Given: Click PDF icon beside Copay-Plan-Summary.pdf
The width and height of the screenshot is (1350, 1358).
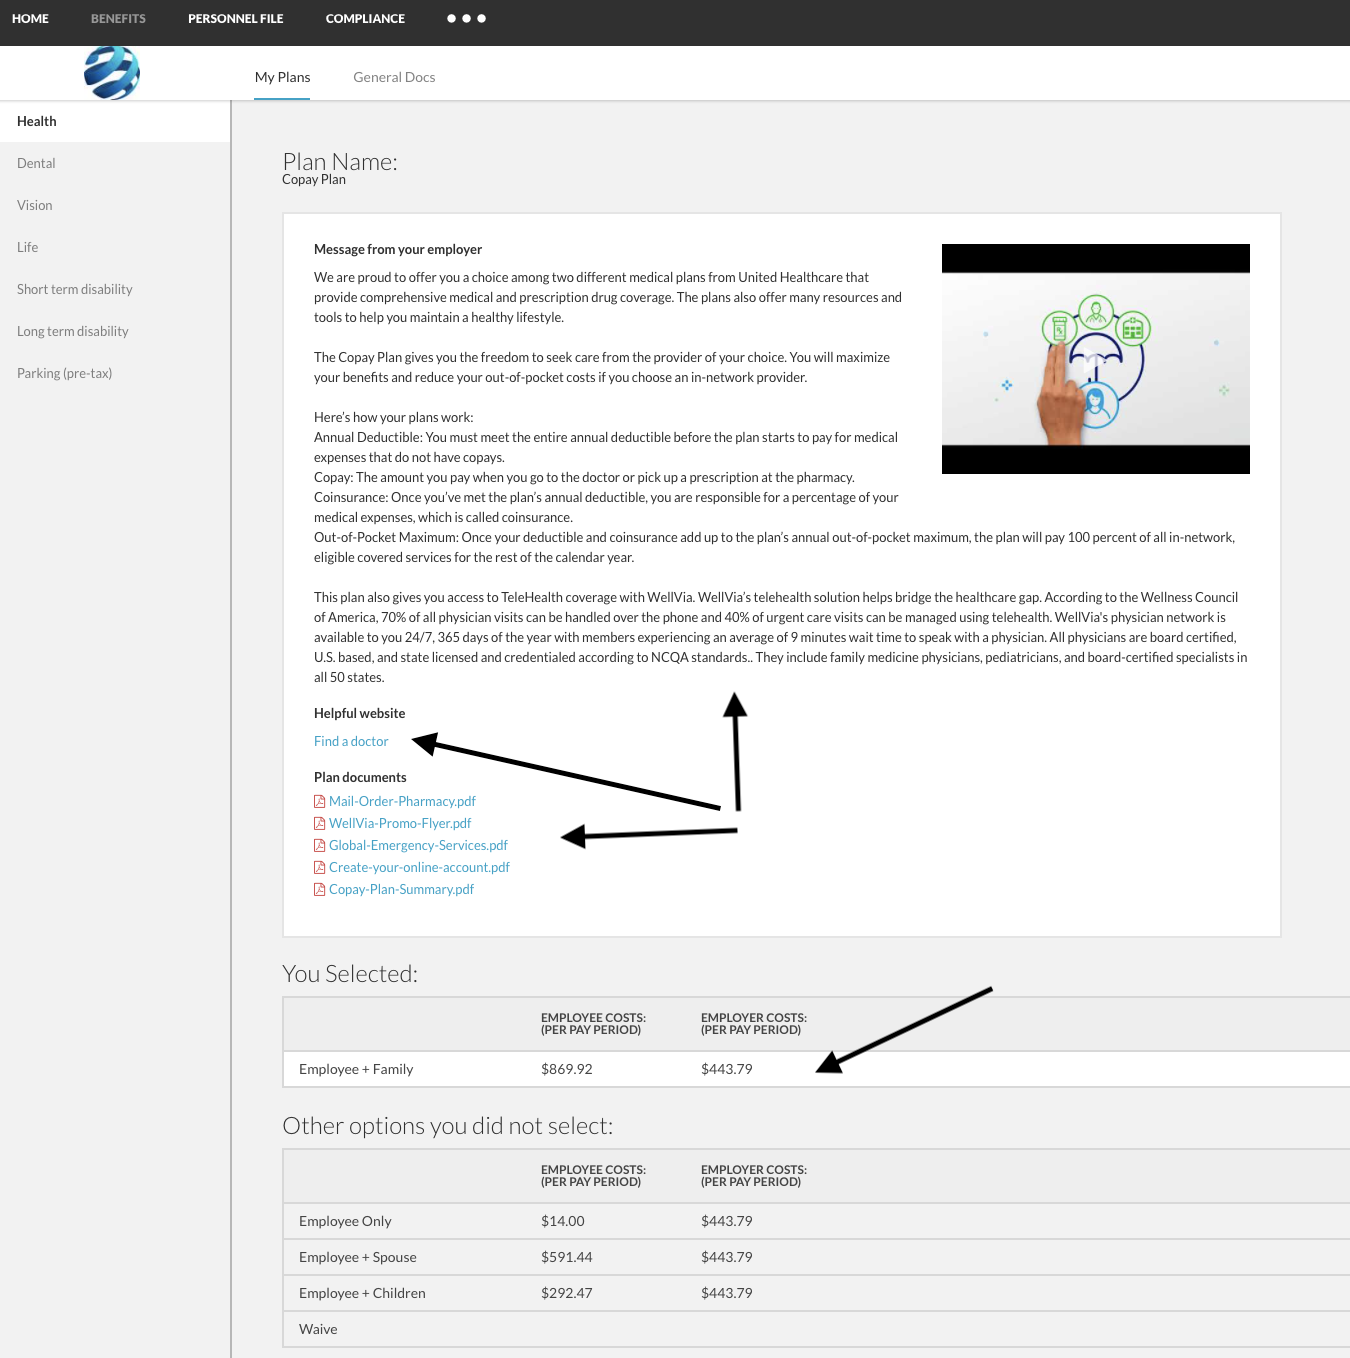Looking at the screenshot, I should click(x=320, y=889).
